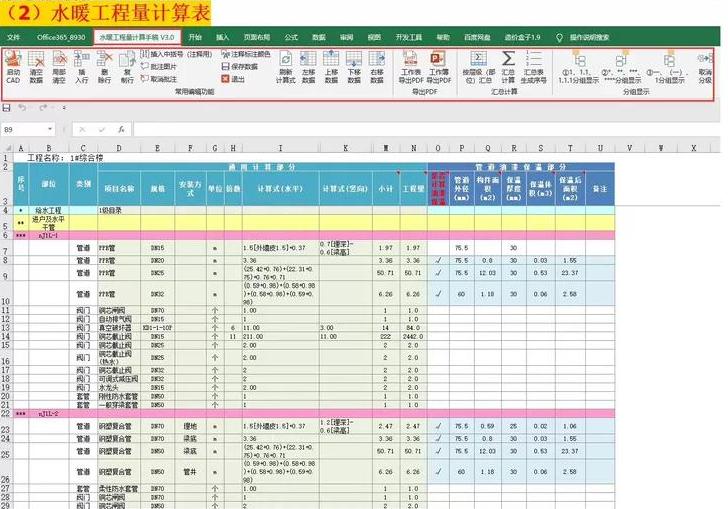
Task: Click the 保存数据 save data button
Action: 240,66
